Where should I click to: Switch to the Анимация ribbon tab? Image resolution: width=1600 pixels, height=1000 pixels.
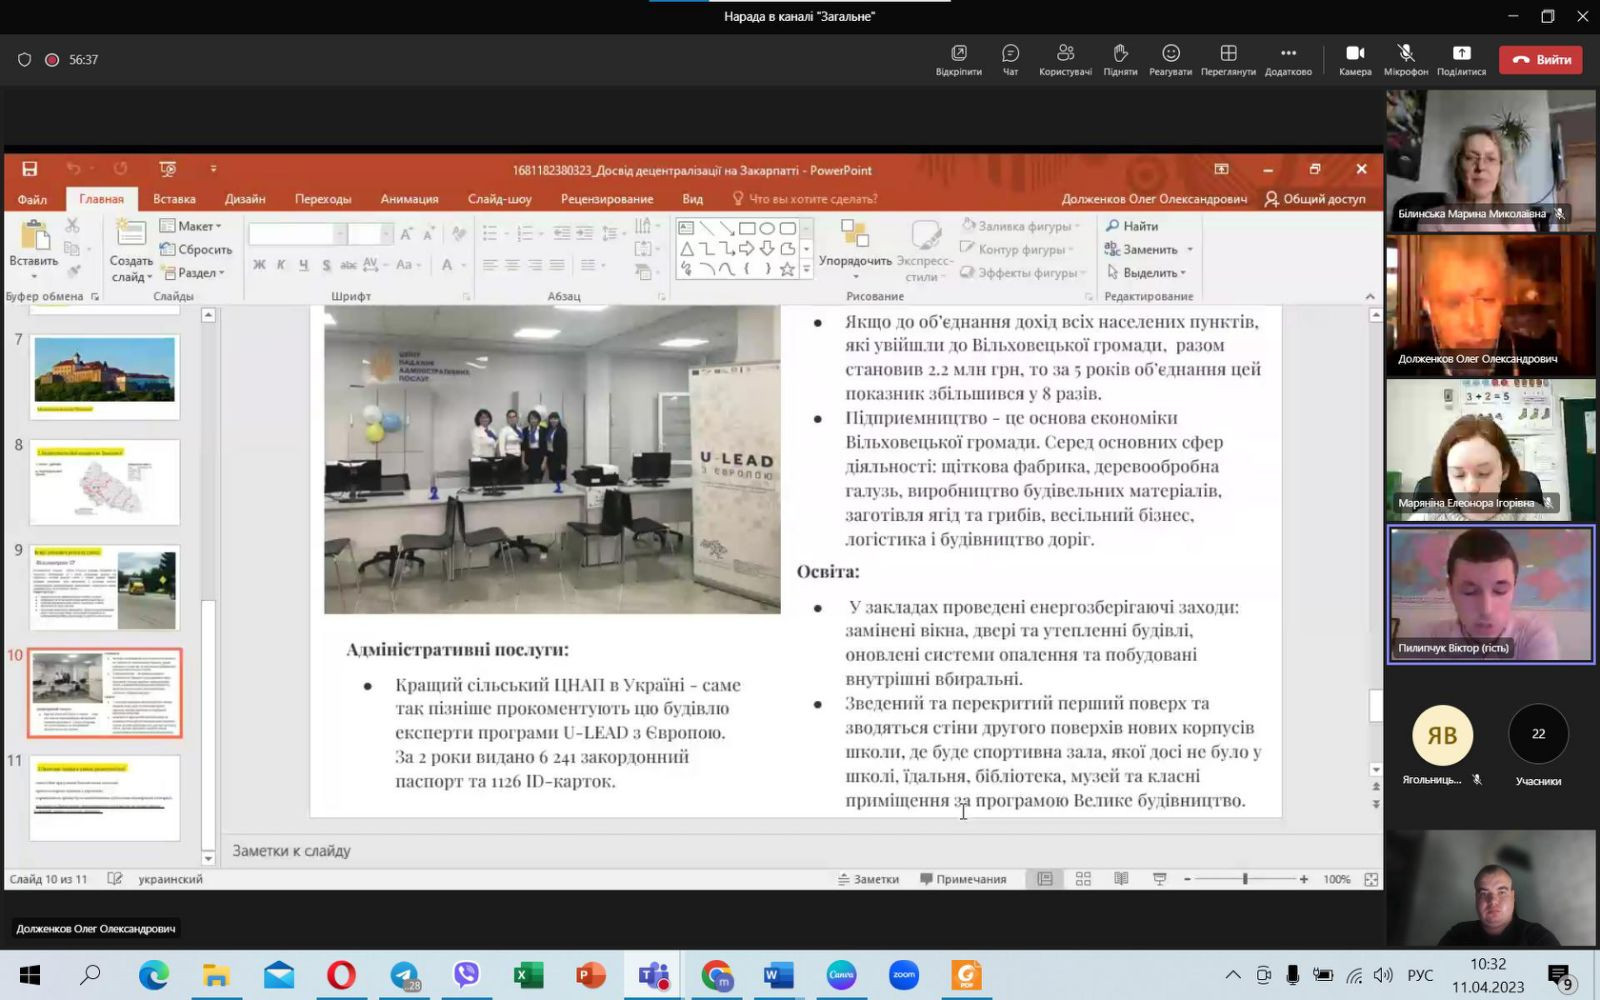[409, 199]
